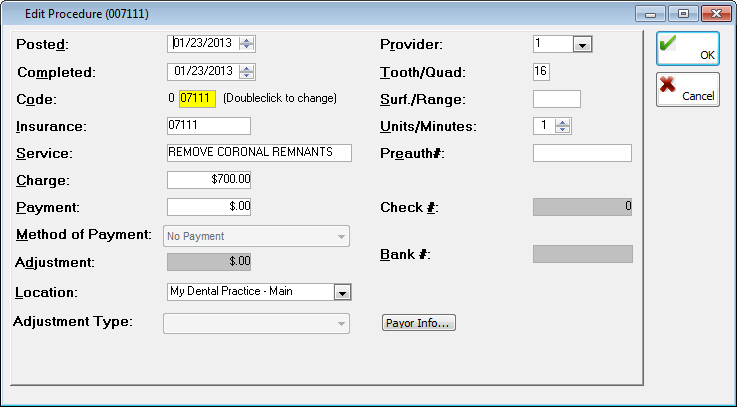Open the Posted date spinner control

247,43
